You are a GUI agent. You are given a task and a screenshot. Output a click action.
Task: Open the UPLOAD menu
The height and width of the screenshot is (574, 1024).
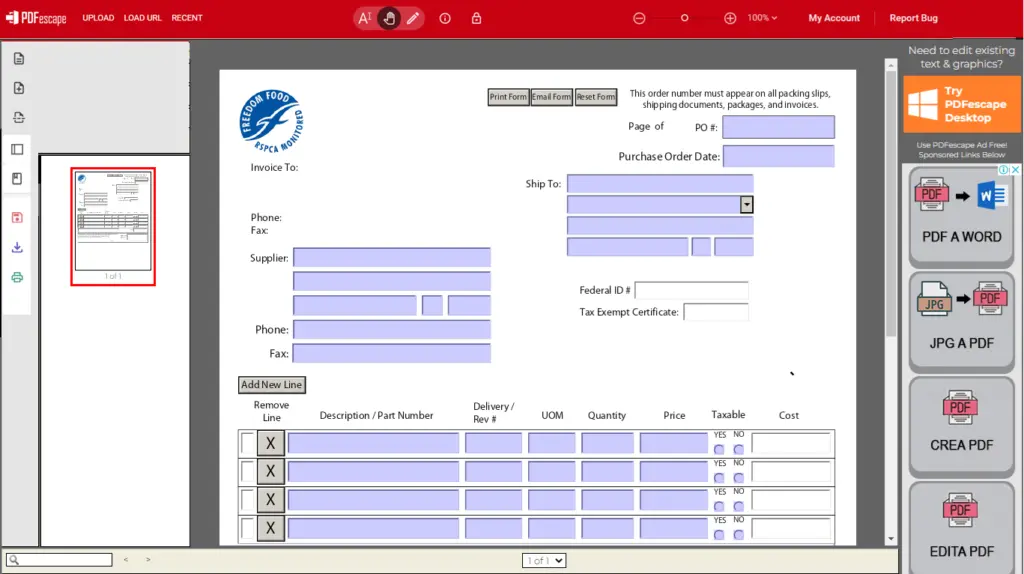(x=98, y=18)
